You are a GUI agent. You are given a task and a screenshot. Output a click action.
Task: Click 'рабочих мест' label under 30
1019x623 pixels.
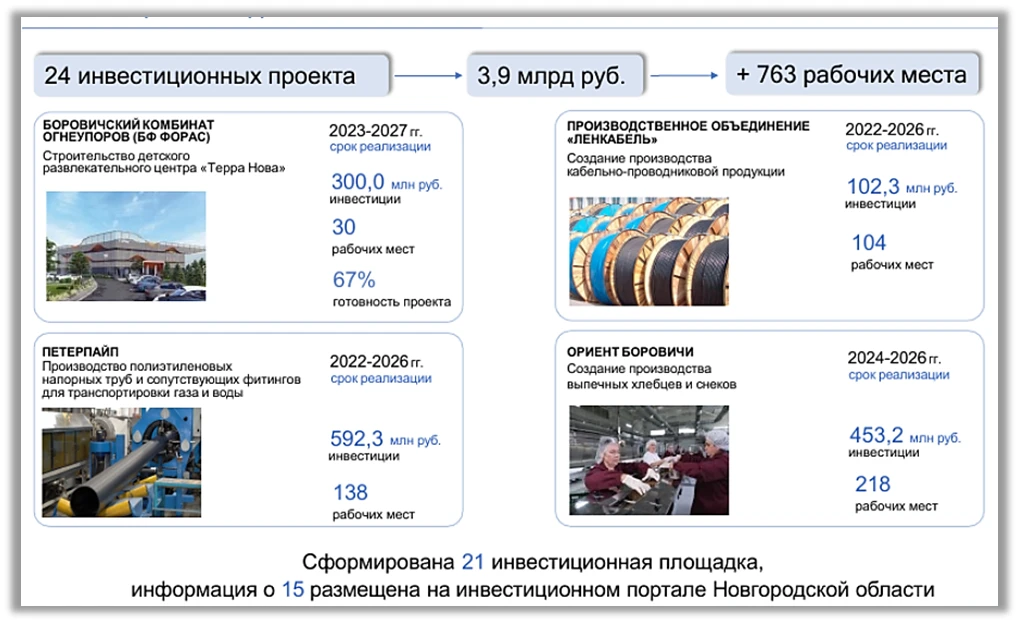click(x=373, y=249)
